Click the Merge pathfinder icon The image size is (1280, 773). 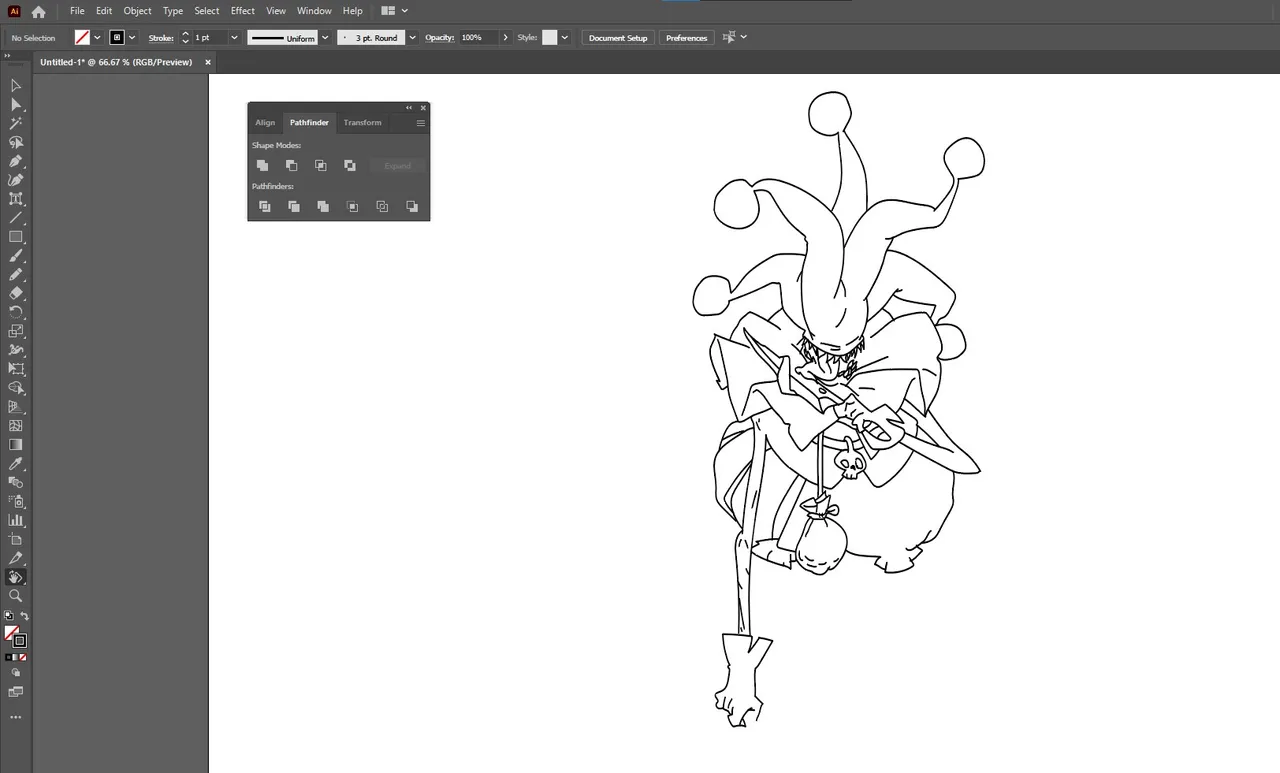tap(323, 206)
